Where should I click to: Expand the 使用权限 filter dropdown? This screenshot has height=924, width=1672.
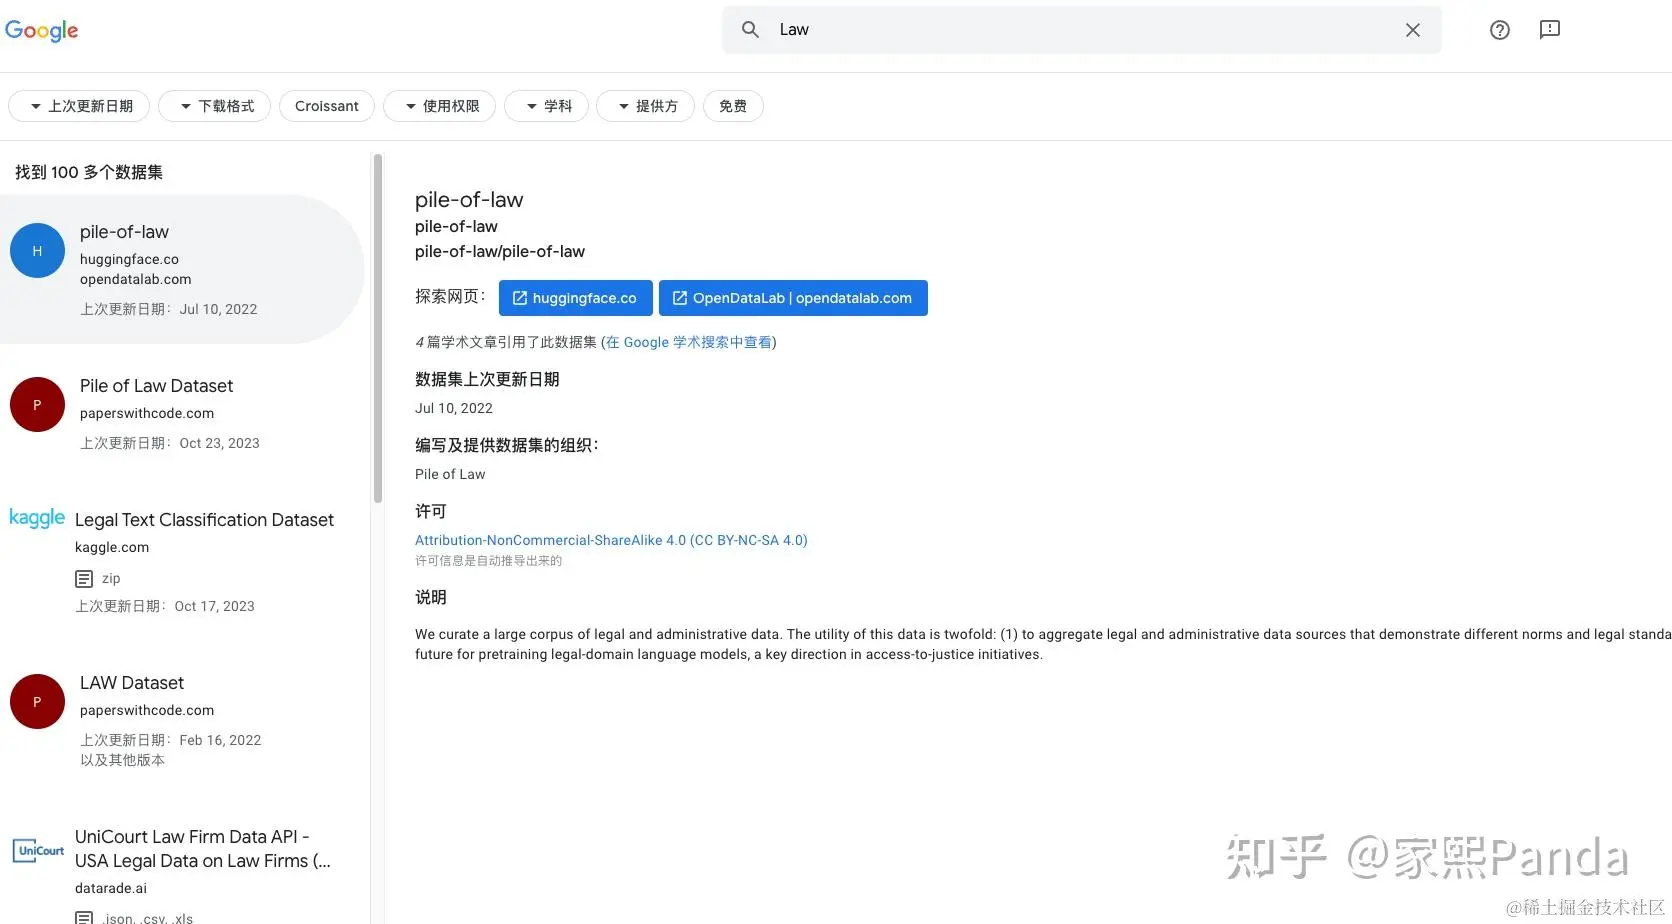pyautogui.click(x=439, y=106)
